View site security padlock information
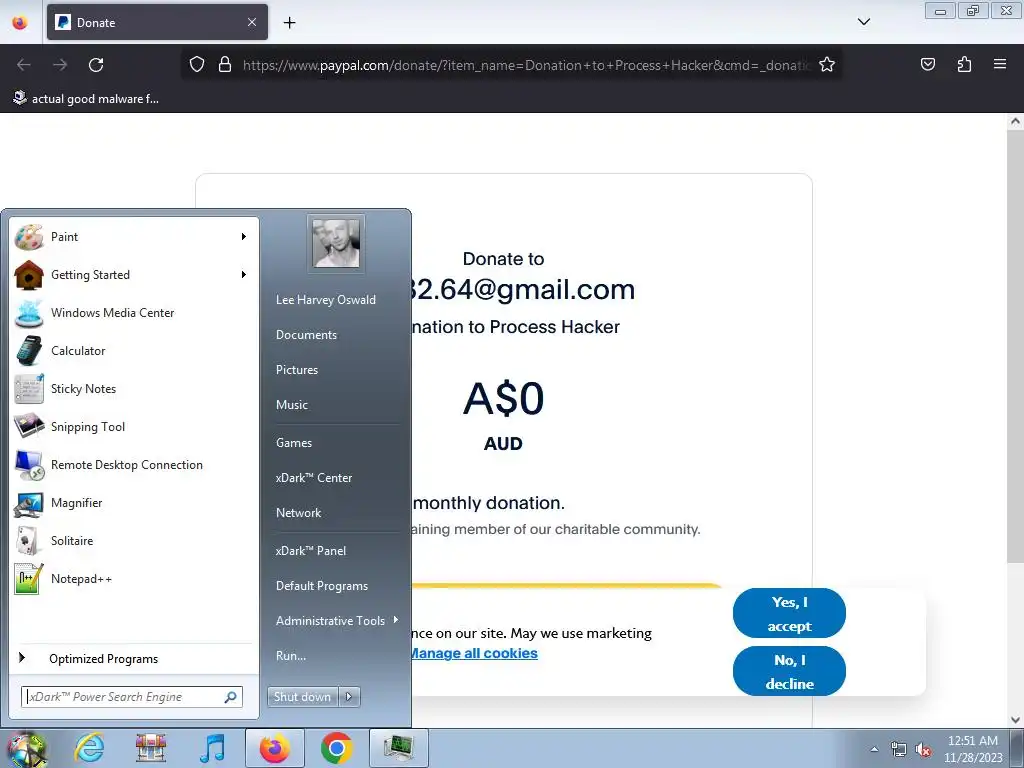Screen dimensions: 1024x768 tap(225, 64)
